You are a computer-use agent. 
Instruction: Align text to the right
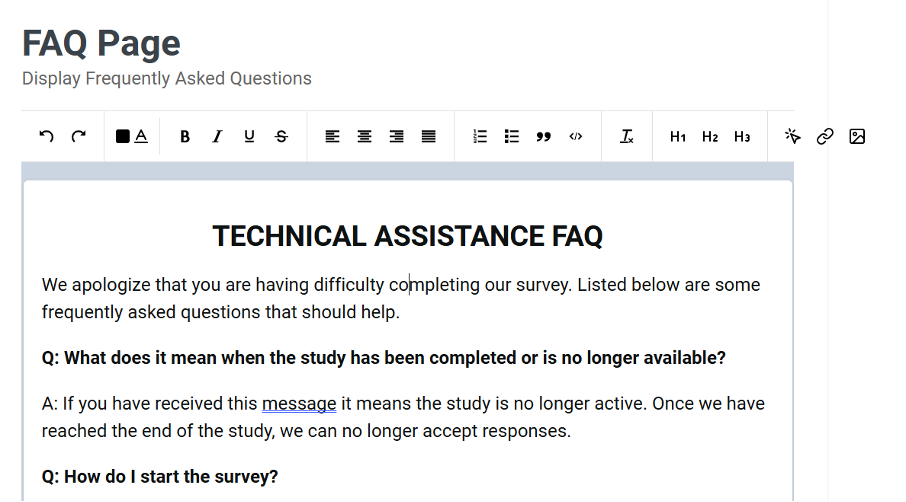tap(396, 136)
